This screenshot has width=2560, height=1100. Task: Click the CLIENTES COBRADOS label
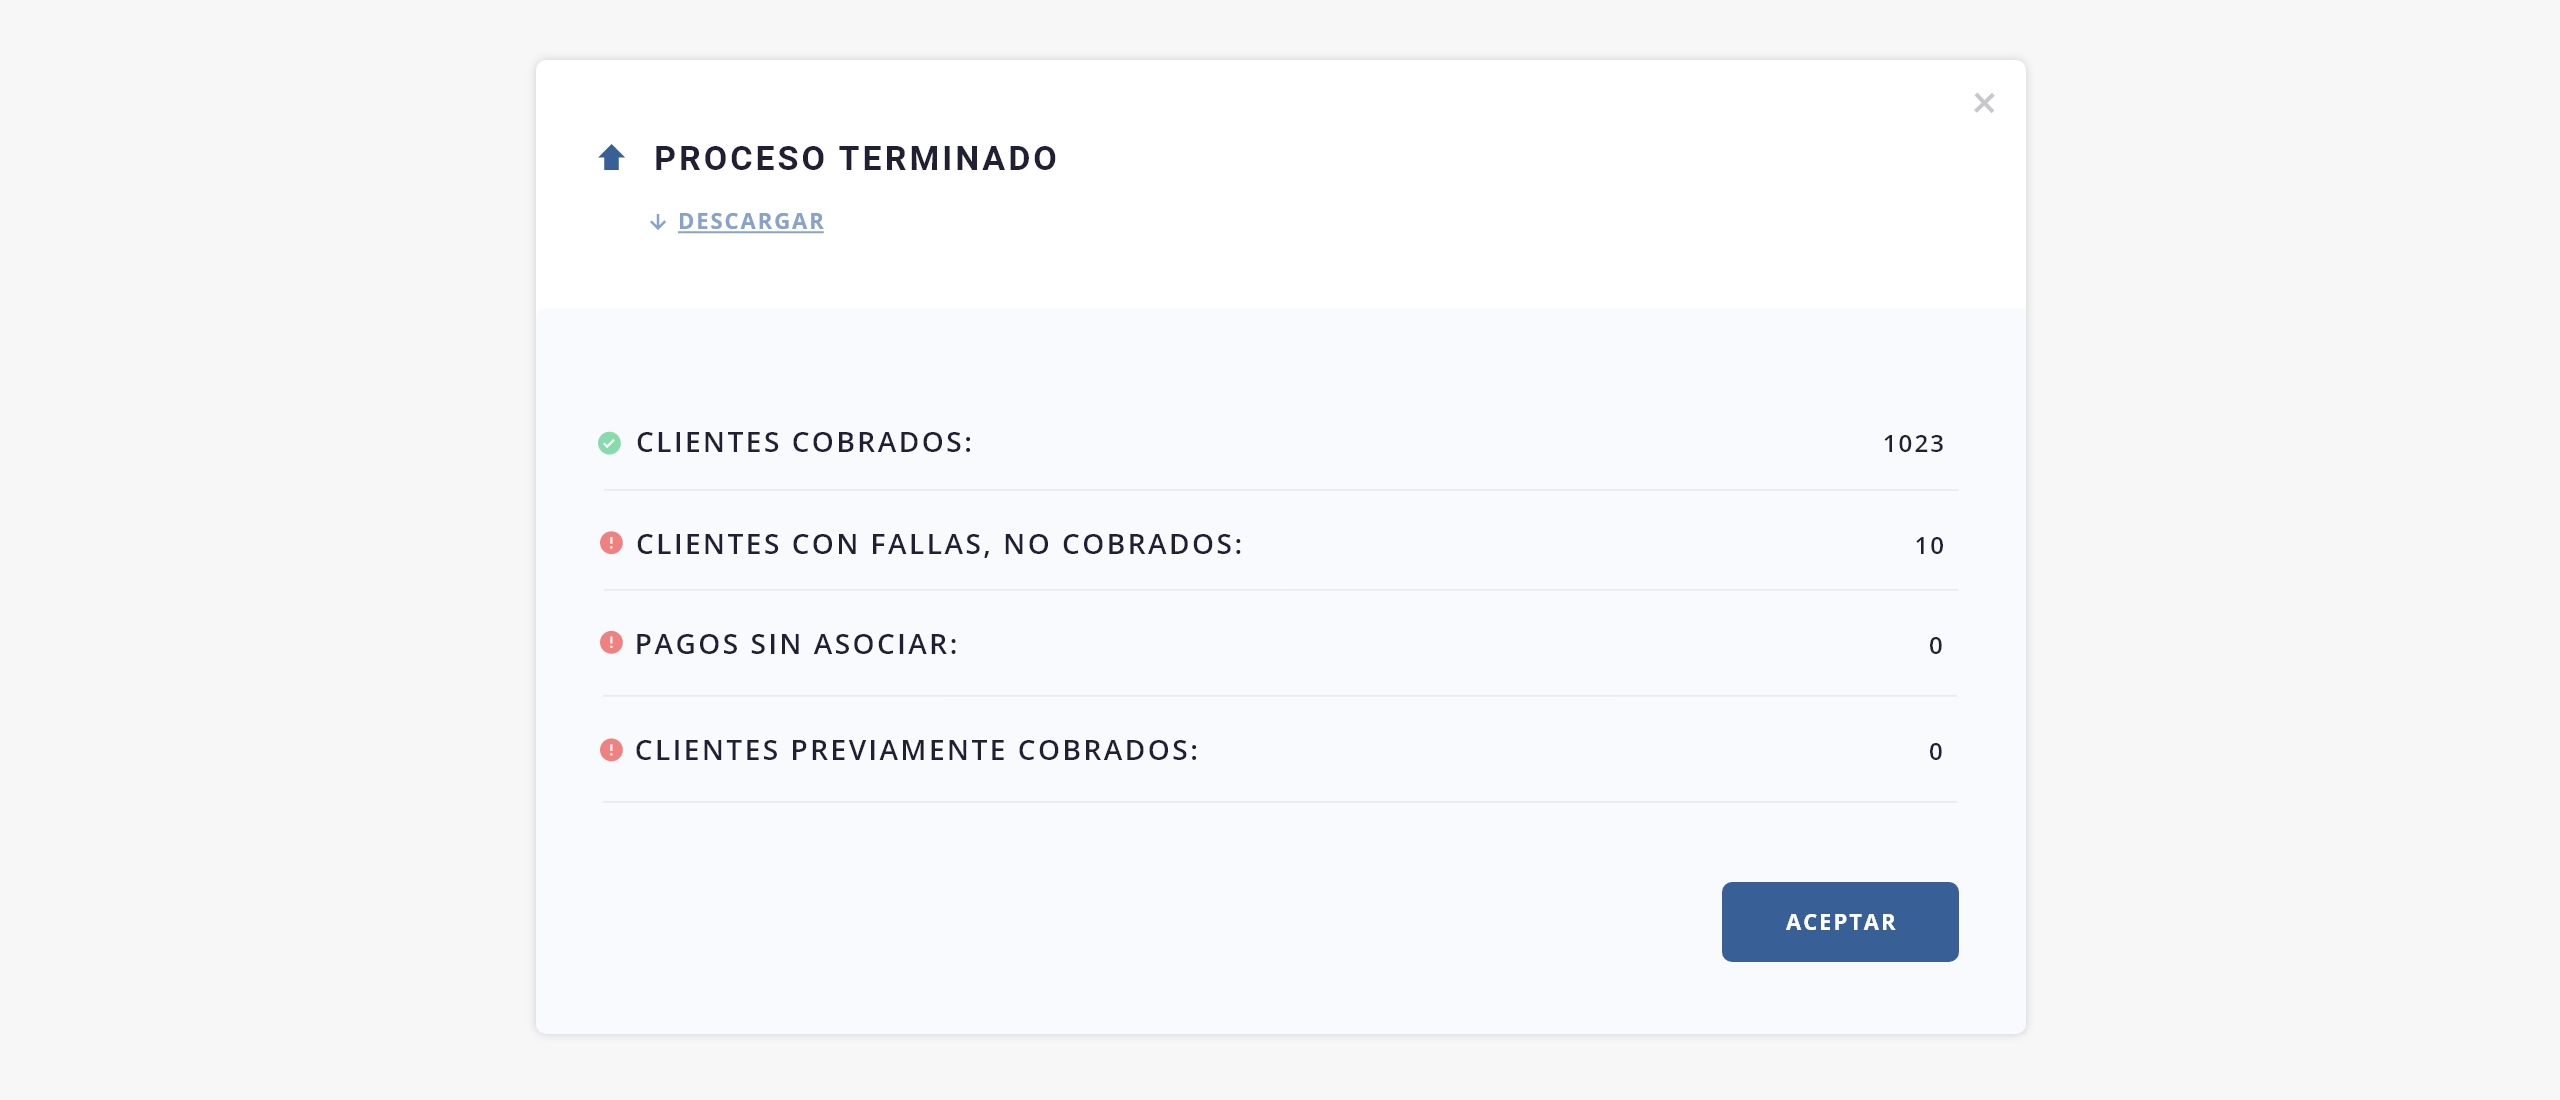804,443
